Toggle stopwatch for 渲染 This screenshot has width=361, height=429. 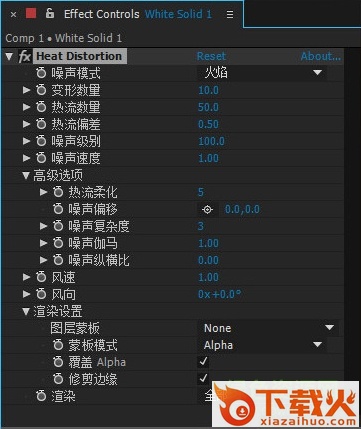(41, 396)
